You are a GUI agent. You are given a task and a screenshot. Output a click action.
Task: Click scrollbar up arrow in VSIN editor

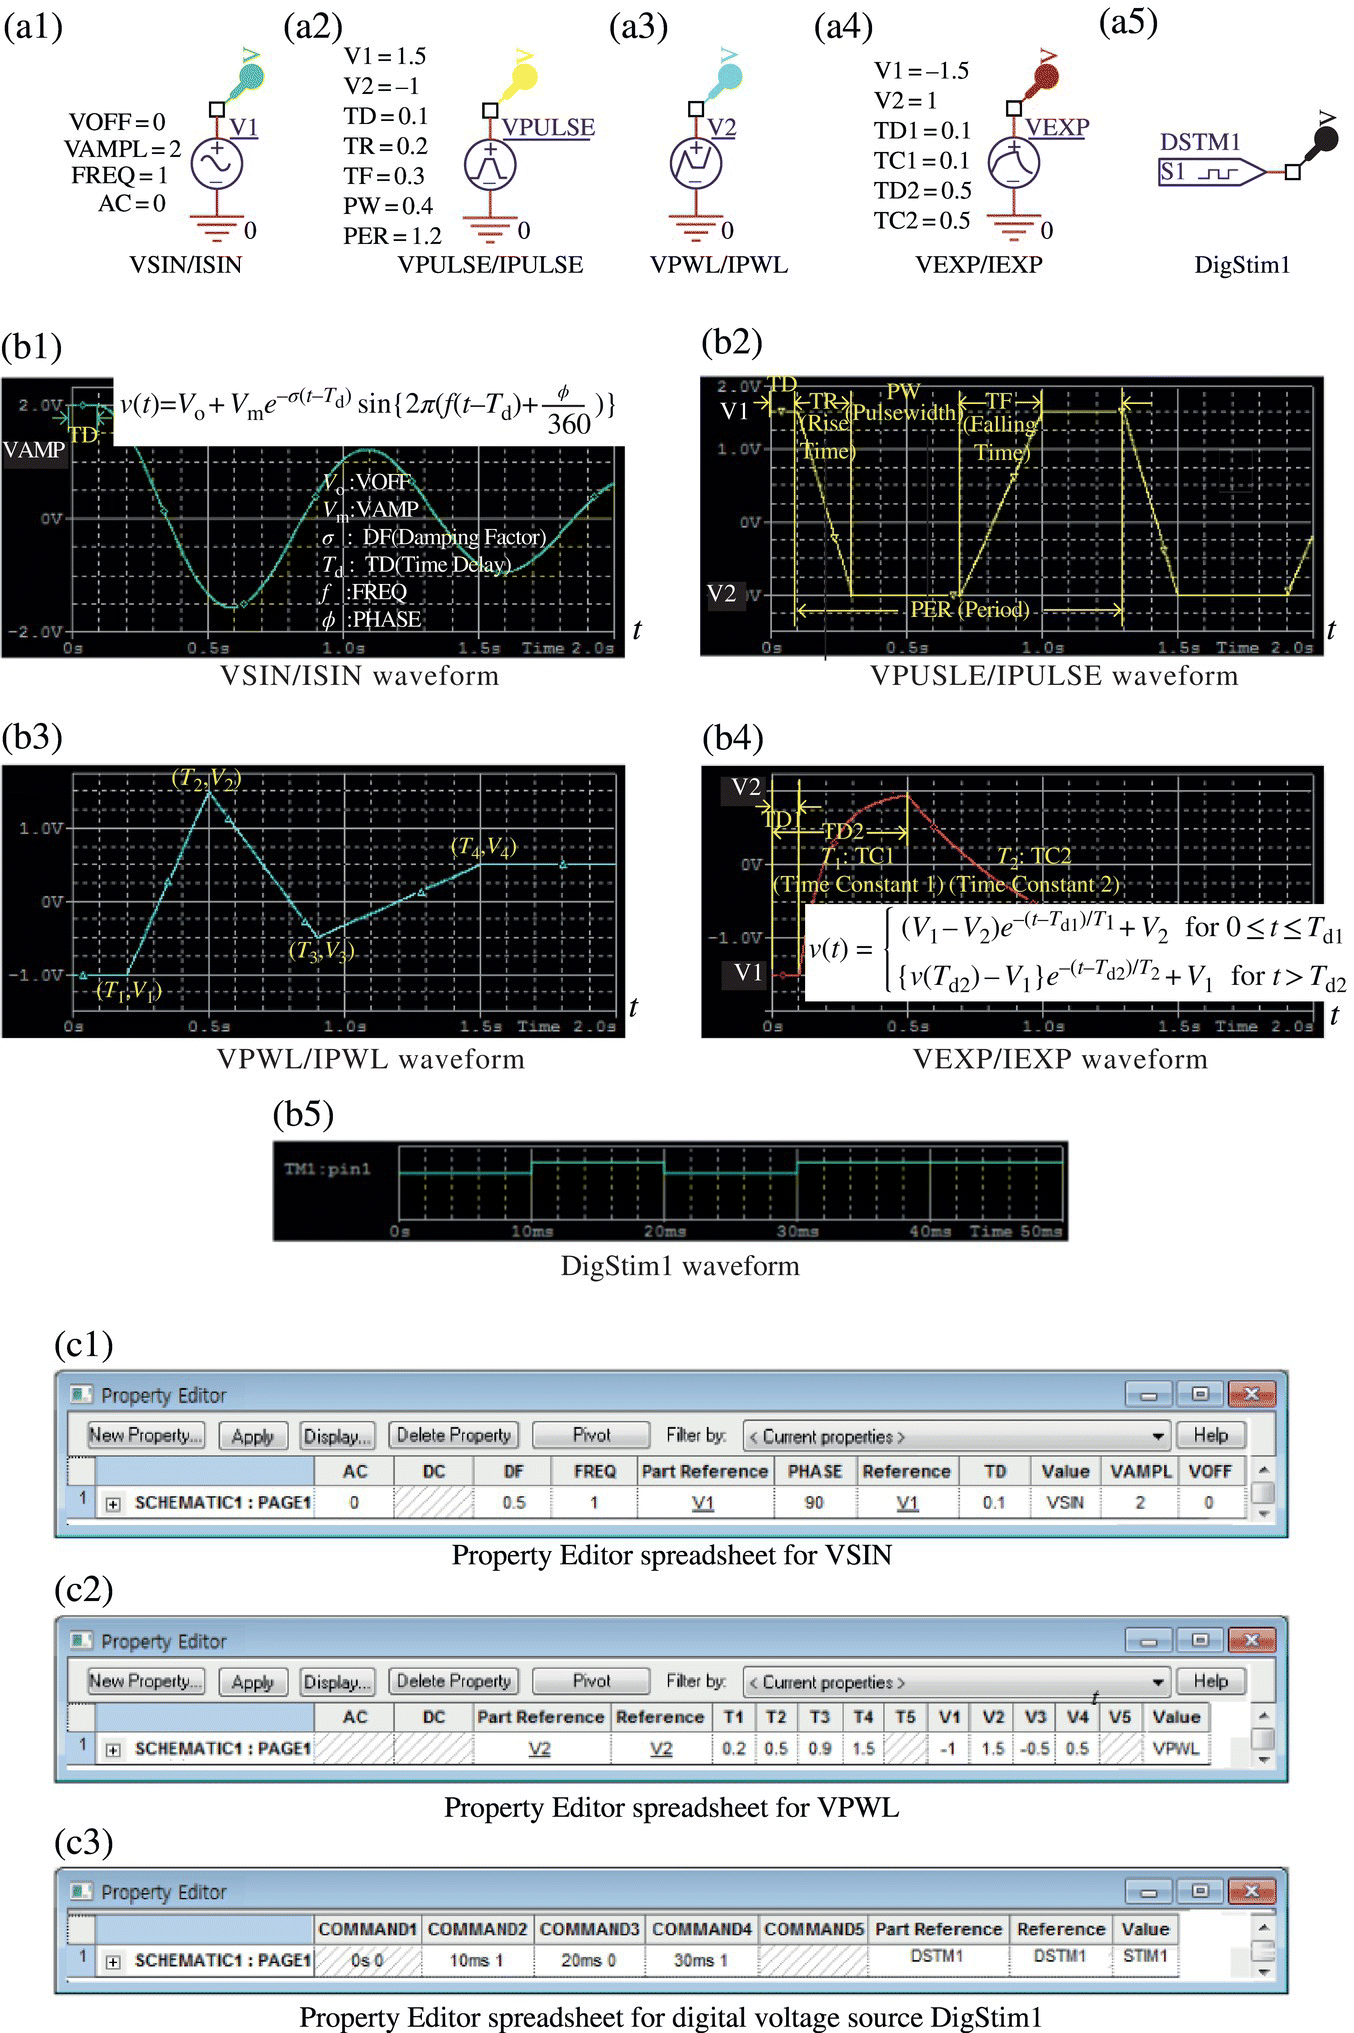[1263, 1469]
